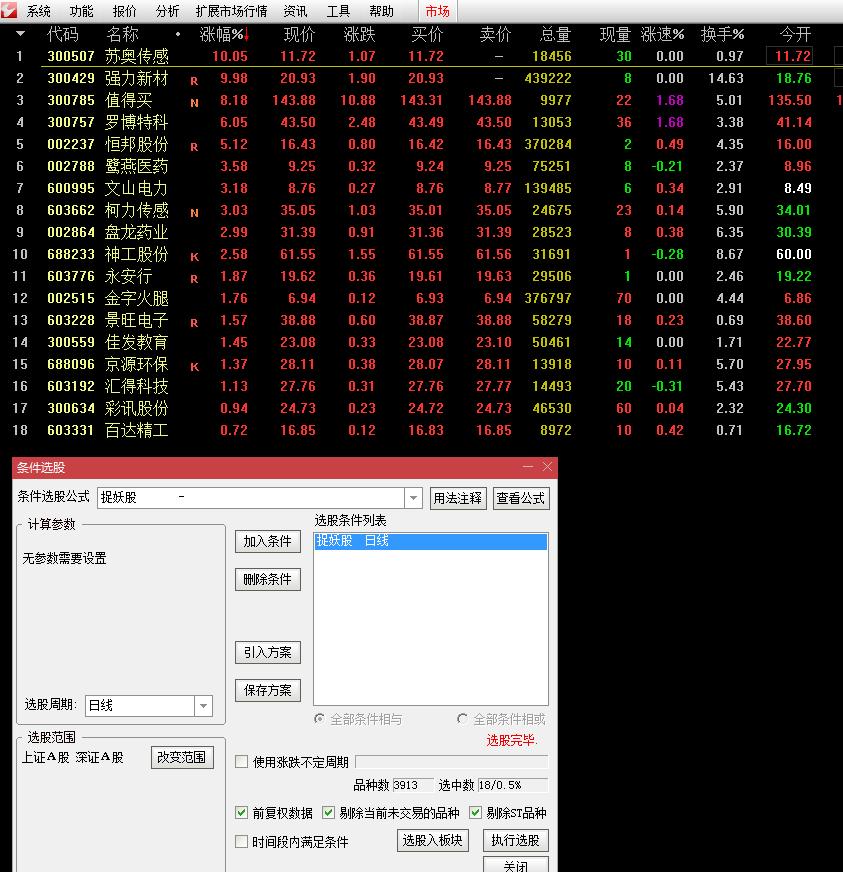Click the N marker beside 值得买
This screenshot has height=872, width=843.
coord(193,102)
